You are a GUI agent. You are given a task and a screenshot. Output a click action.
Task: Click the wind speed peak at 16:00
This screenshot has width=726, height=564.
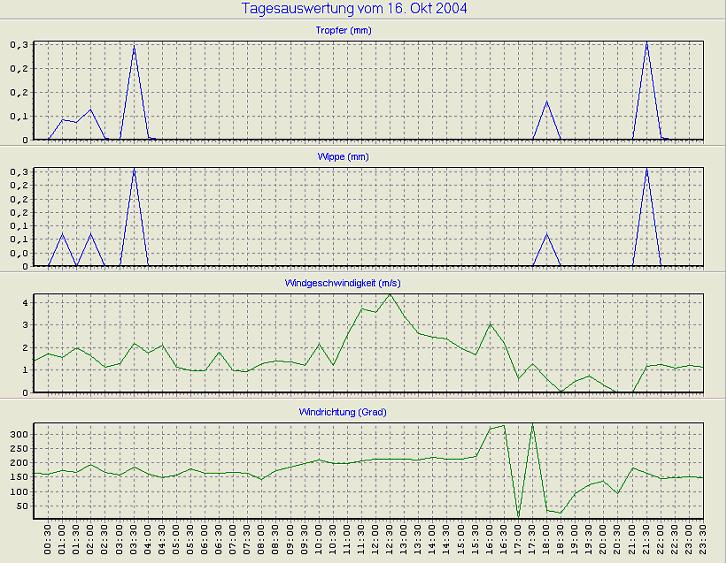coord(490,324)
